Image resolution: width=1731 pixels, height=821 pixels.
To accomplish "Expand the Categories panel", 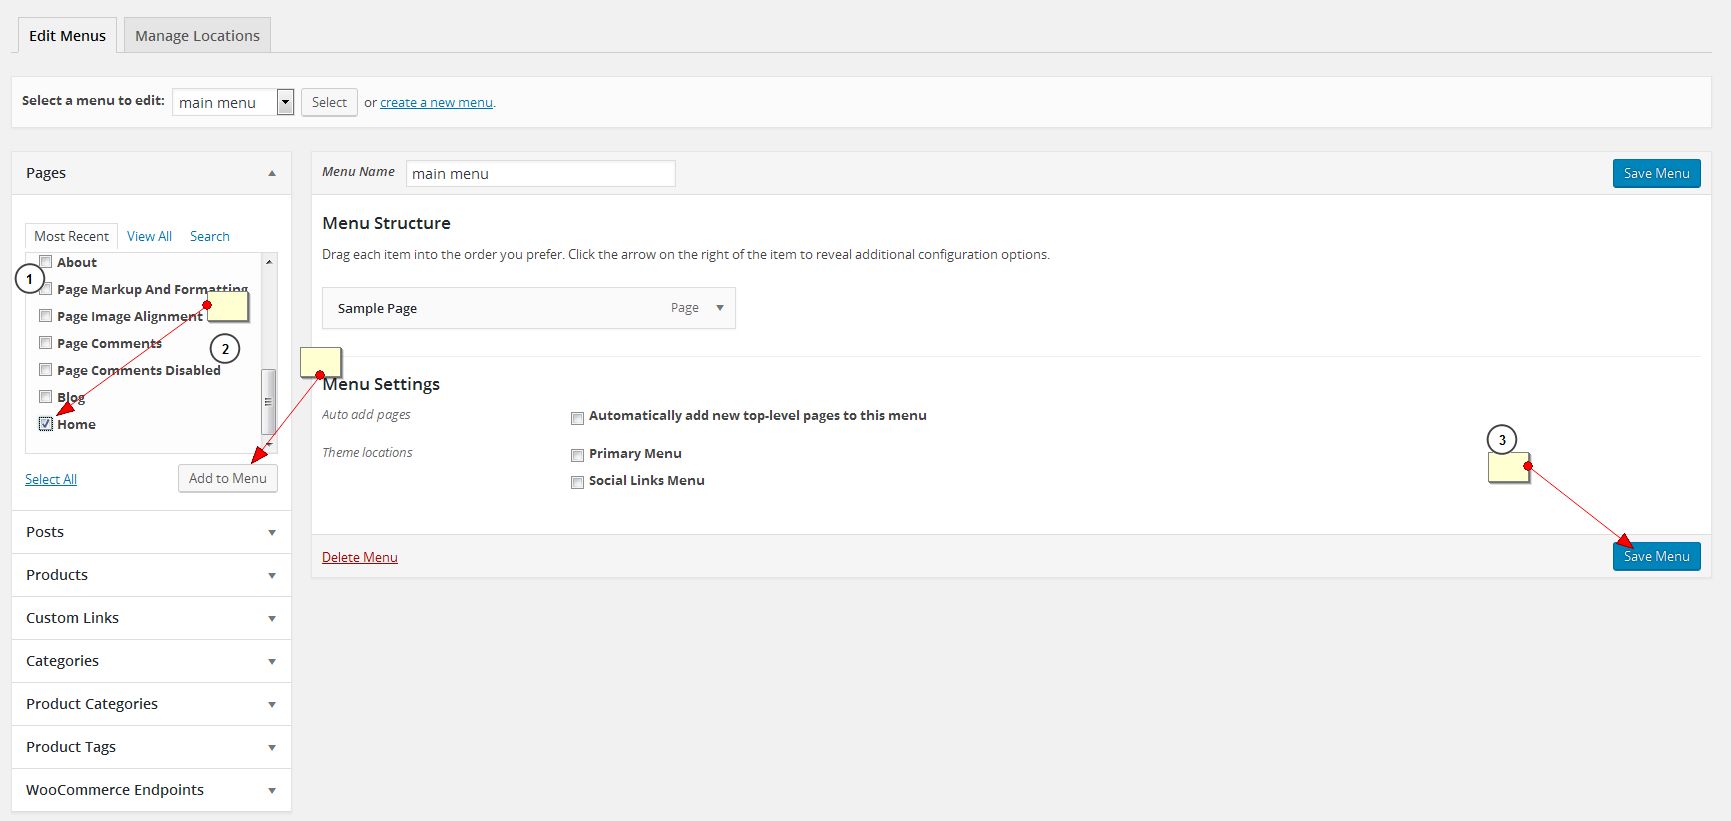I will (x=151, y=661).
